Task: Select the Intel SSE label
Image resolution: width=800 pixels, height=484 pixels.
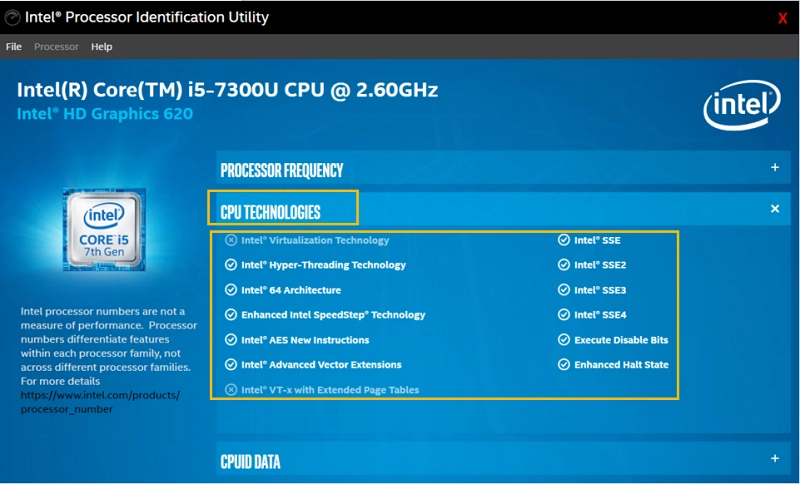Action: [x=597, y=240]
